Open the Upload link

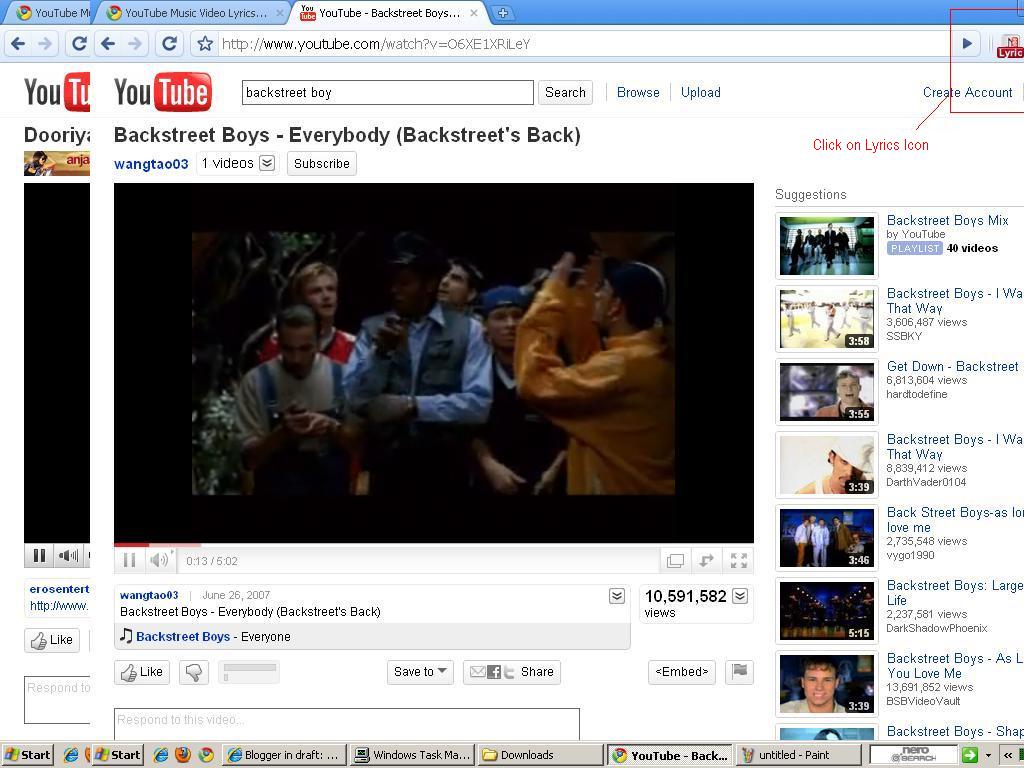click(x=701, y=93)
